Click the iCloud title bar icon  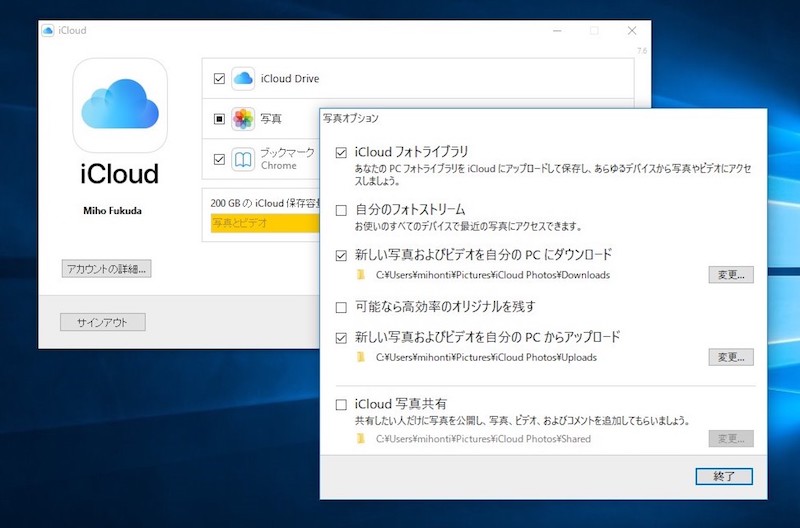[48, 31]
